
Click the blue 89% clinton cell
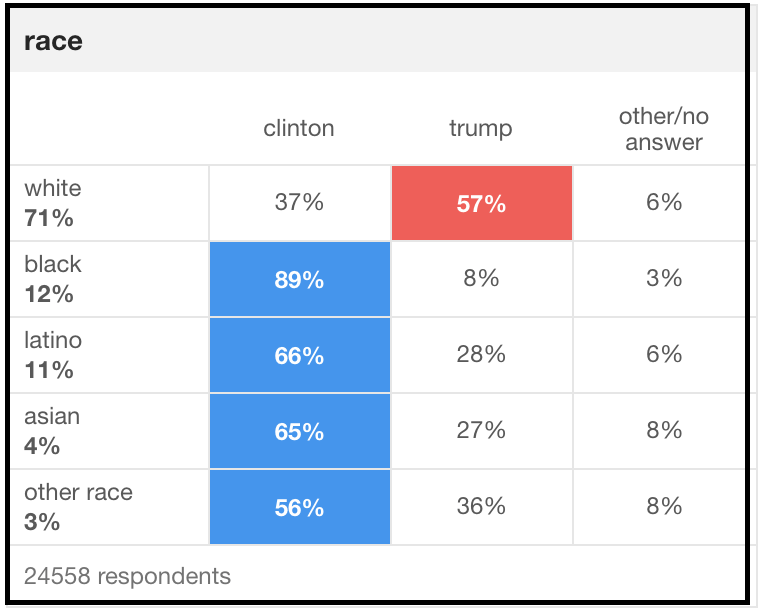299,280
